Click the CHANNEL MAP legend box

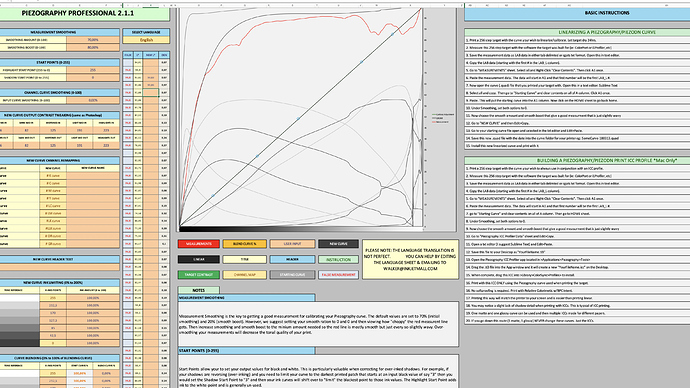coord(244,275)
